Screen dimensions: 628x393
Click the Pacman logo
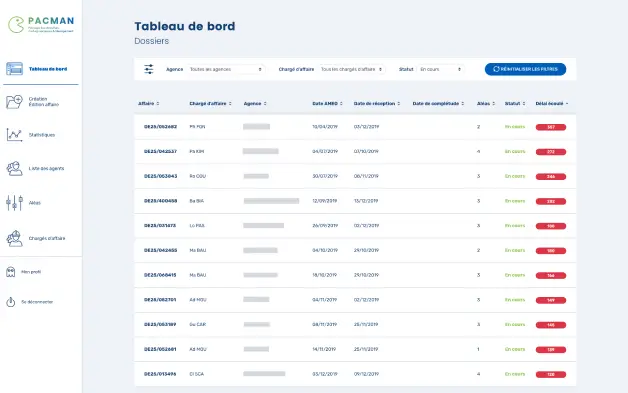[x=41, y=24]
